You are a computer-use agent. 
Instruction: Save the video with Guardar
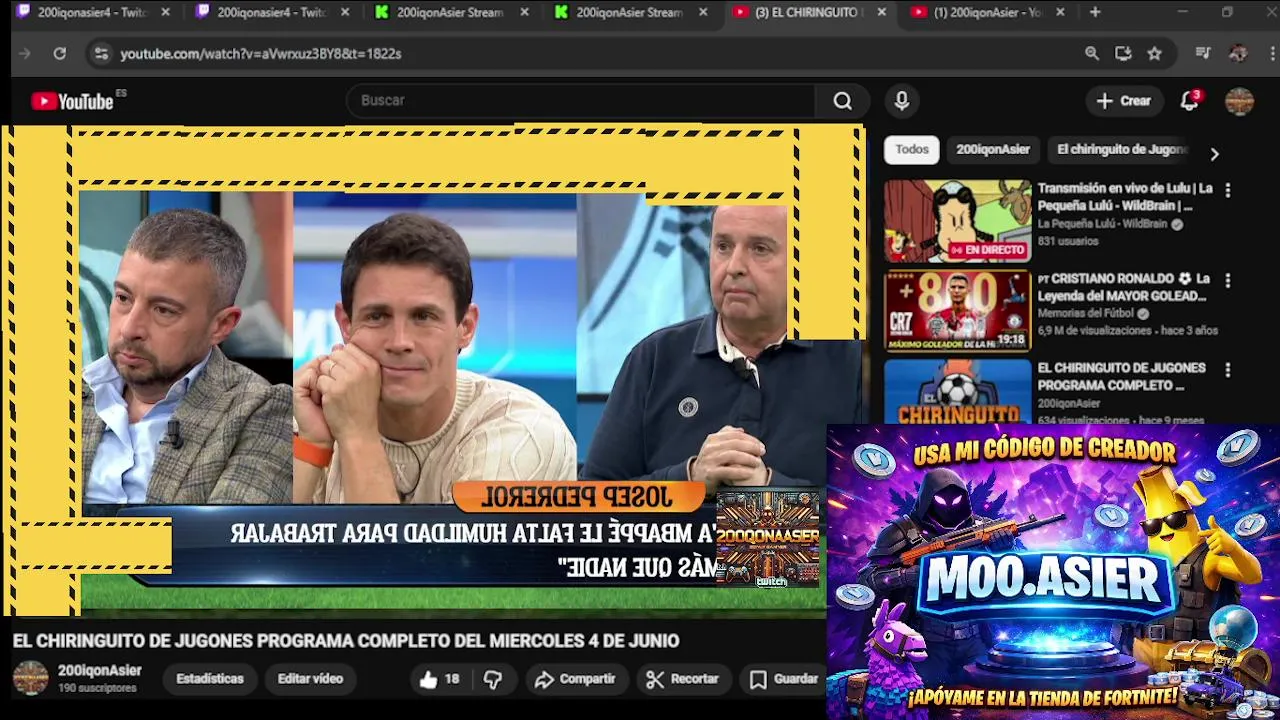(x=784, y=679)
